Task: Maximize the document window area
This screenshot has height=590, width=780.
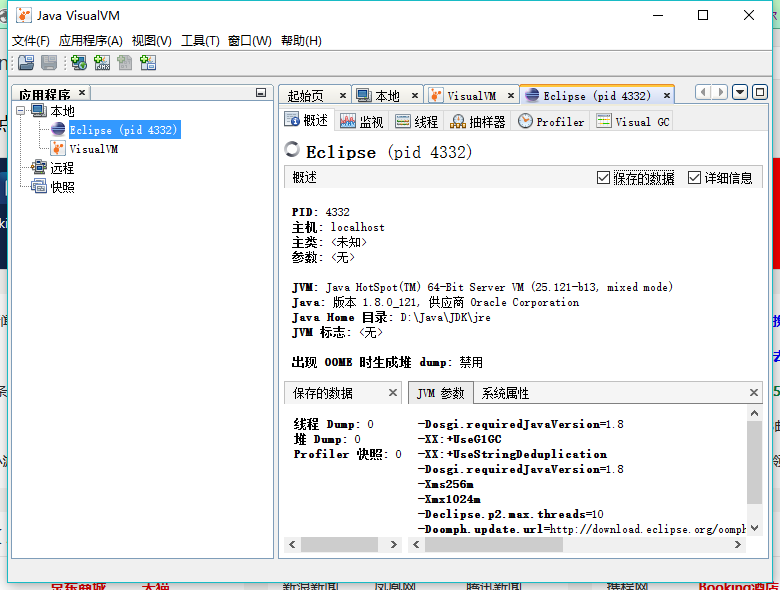Action: (760, 92)
